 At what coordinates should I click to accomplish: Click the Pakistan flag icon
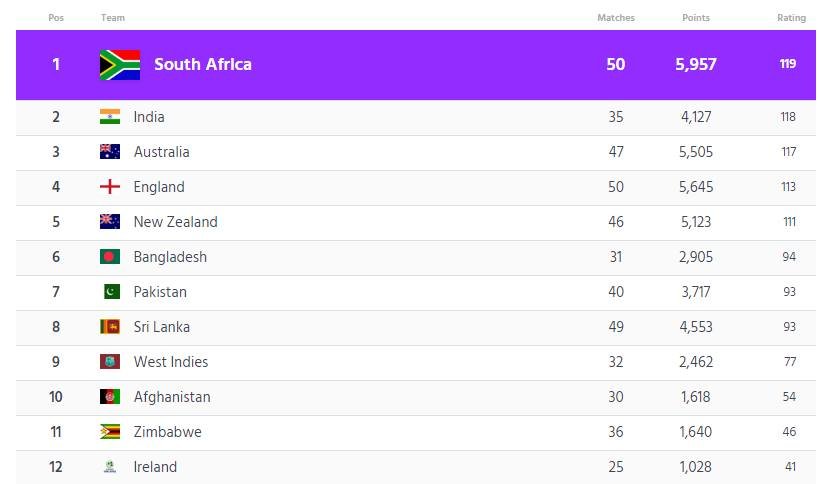tap(112, 291)
